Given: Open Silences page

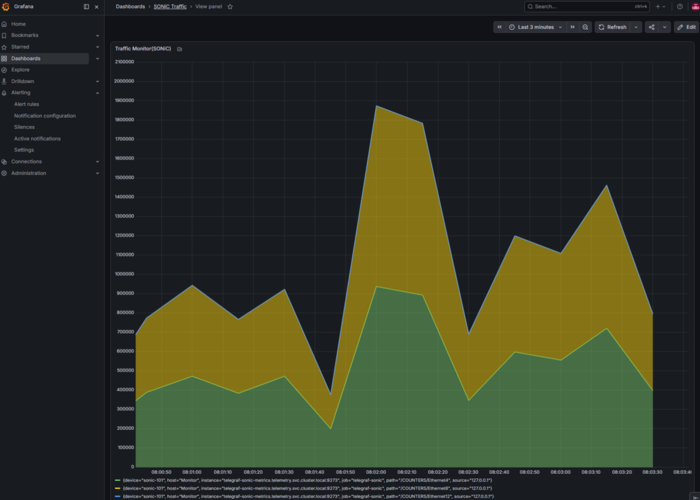Looking at the screenshot, I should [x=24, y=127].
